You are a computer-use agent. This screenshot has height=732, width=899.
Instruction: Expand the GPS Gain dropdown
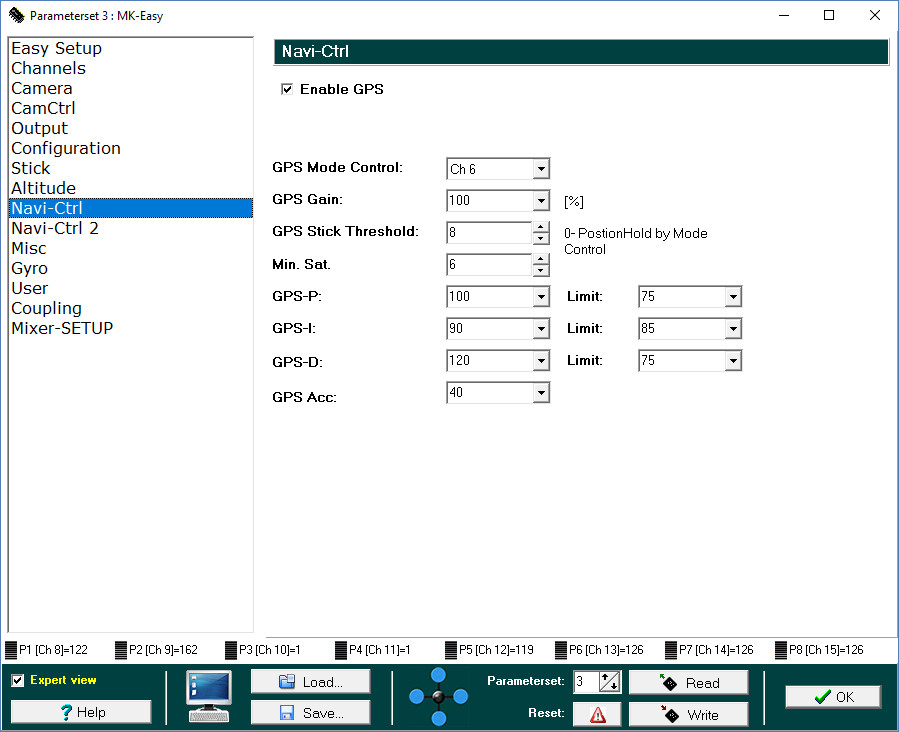tap(541, 200)
